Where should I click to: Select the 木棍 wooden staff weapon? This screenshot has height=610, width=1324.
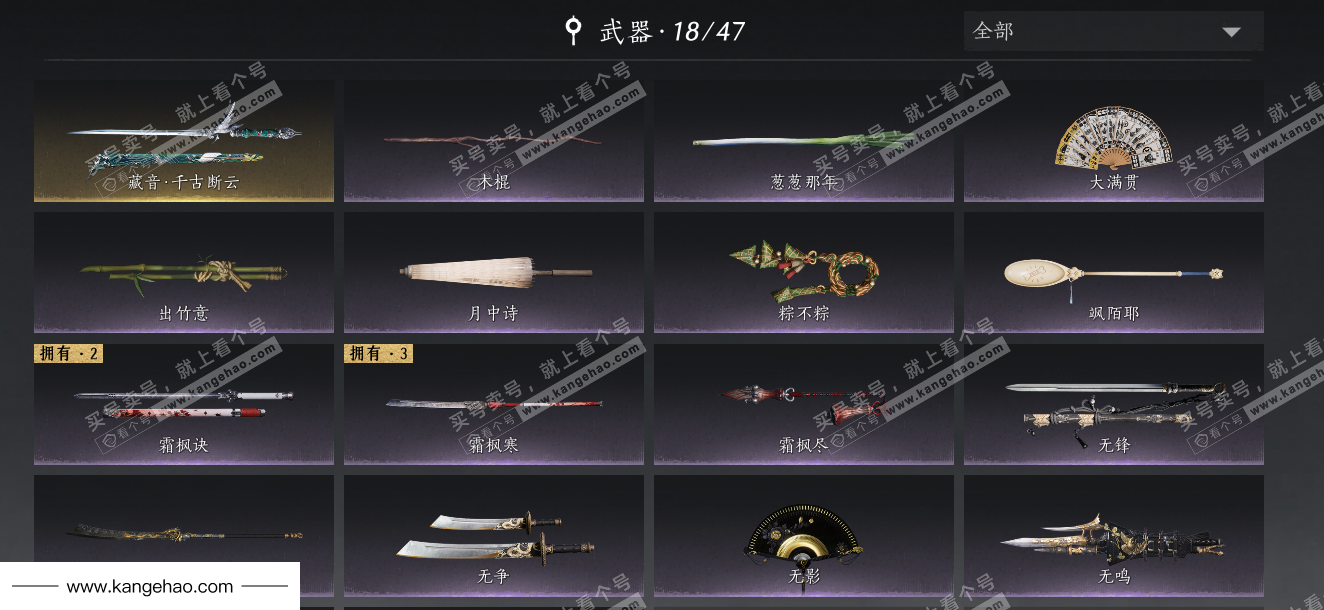(x=494, y=141)
